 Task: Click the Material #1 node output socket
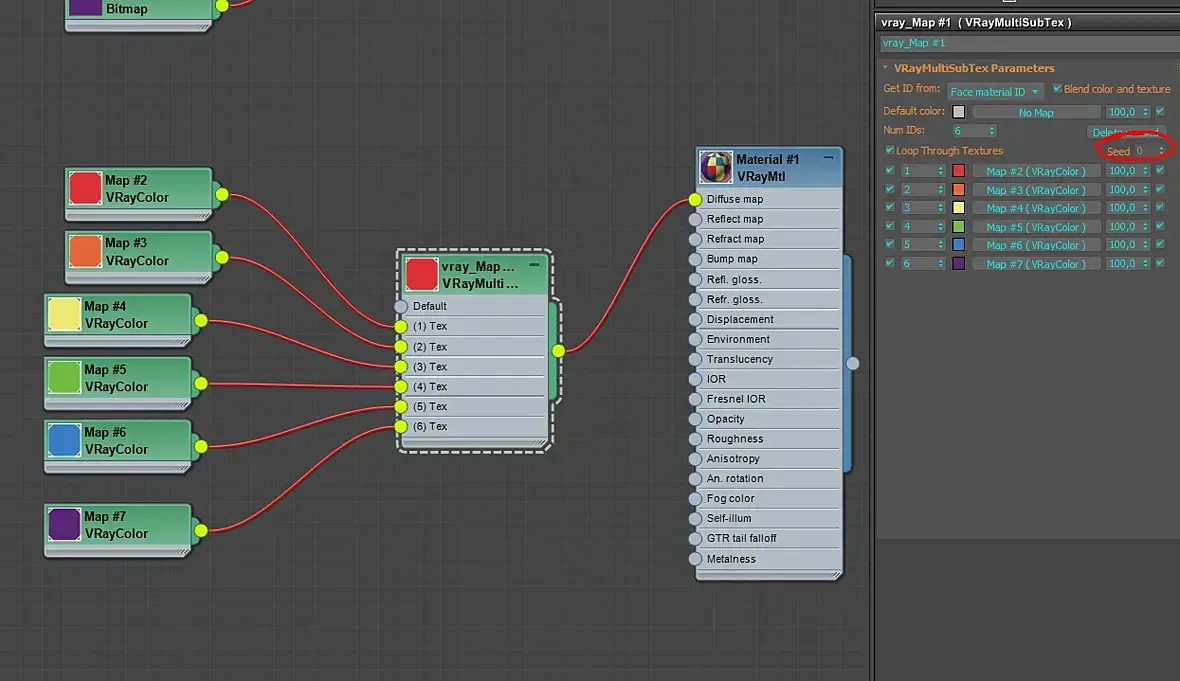click(853, 363)
